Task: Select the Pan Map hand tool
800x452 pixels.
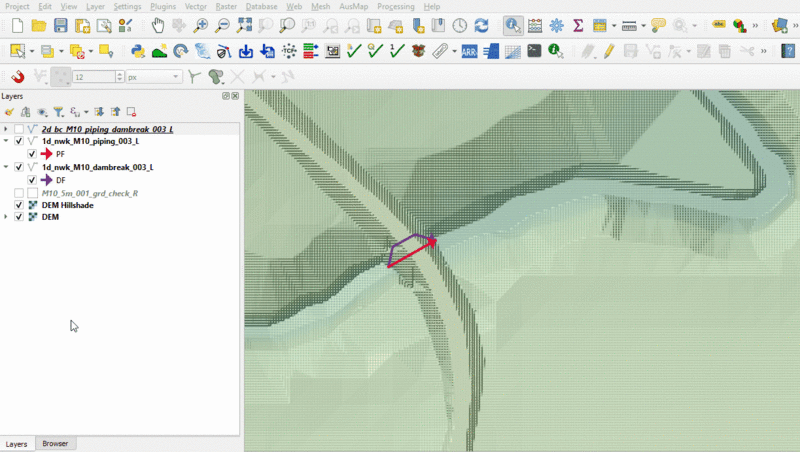Action: (158, 25)
